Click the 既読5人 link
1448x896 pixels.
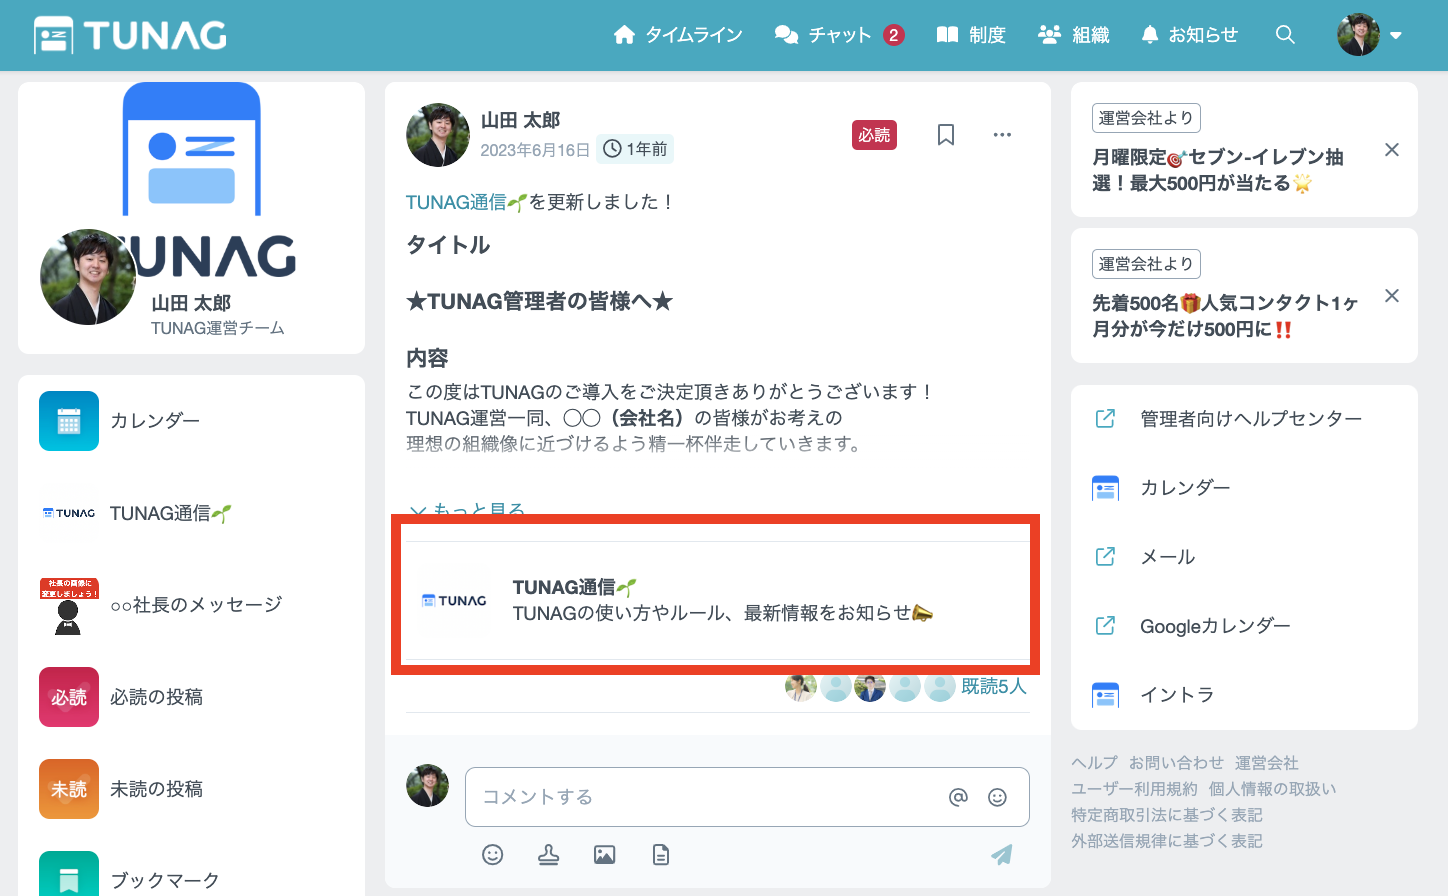coord(994,687)
